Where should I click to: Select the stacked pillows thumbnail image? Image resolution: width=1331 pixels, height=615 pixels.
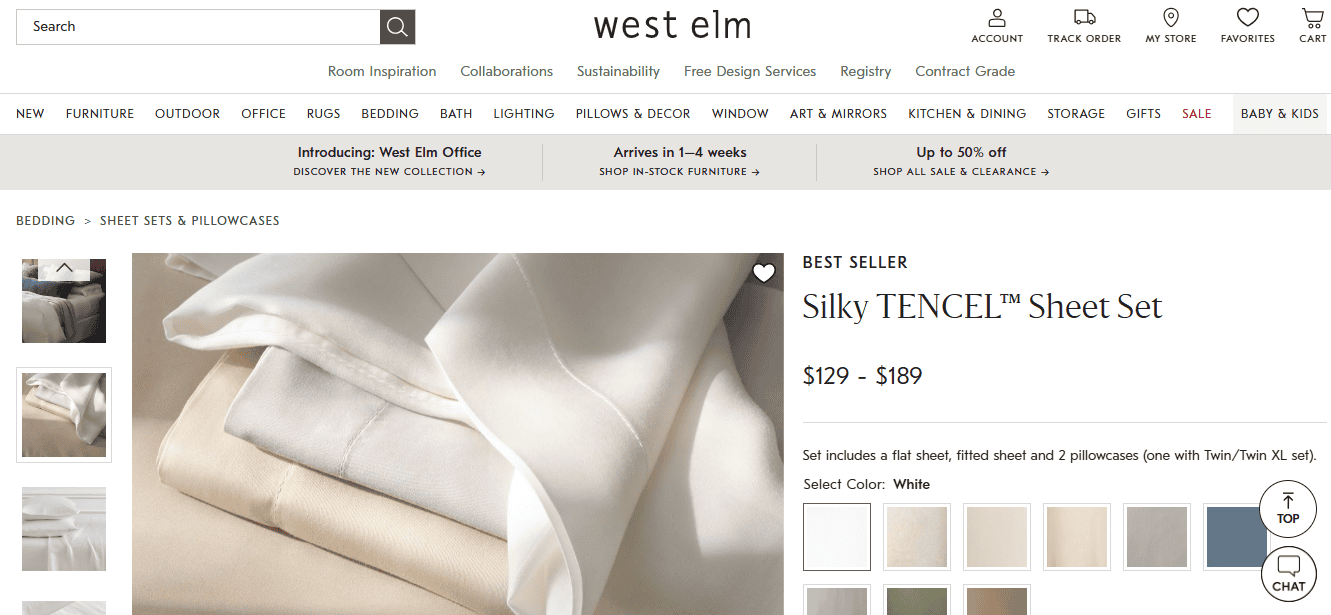(64, 529)
